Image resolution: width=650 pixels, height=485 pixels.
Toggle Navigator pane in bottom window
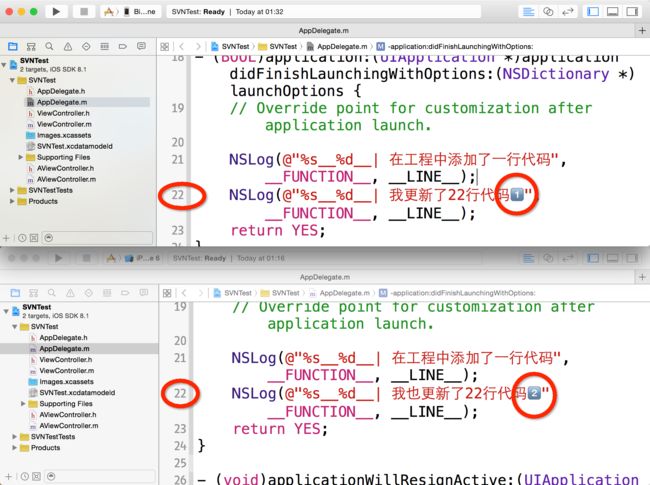coord(594,258)
